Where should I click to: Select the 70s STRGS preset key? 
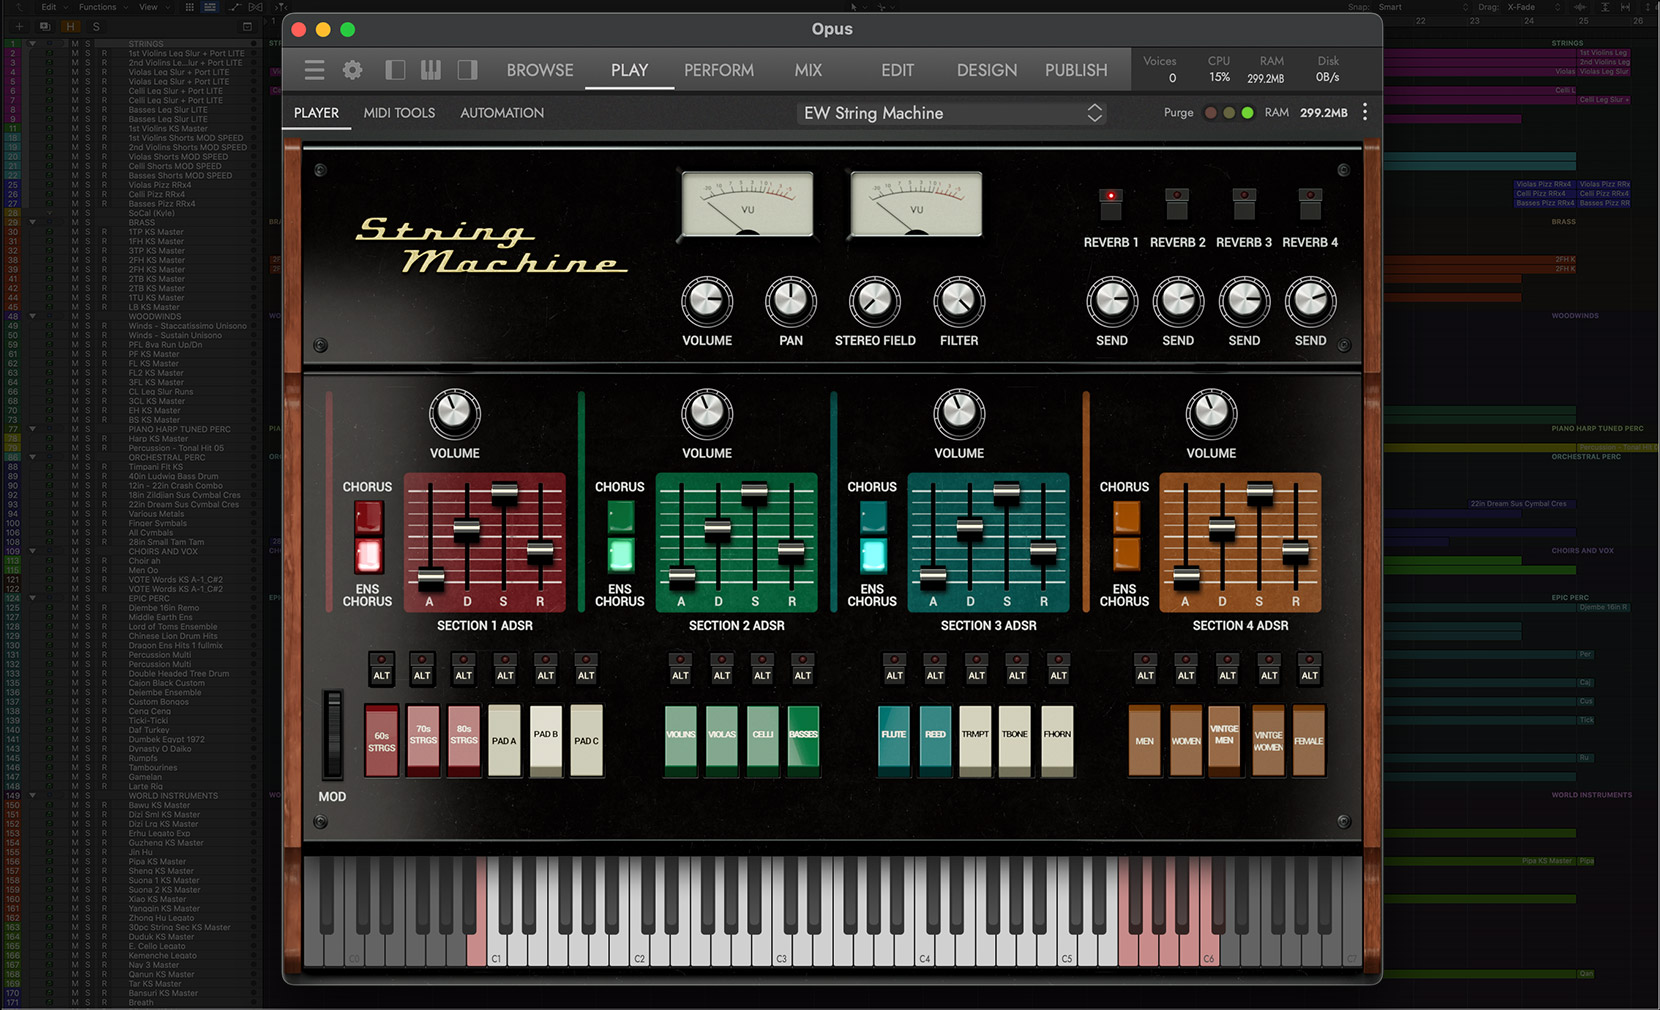(423, 740)
